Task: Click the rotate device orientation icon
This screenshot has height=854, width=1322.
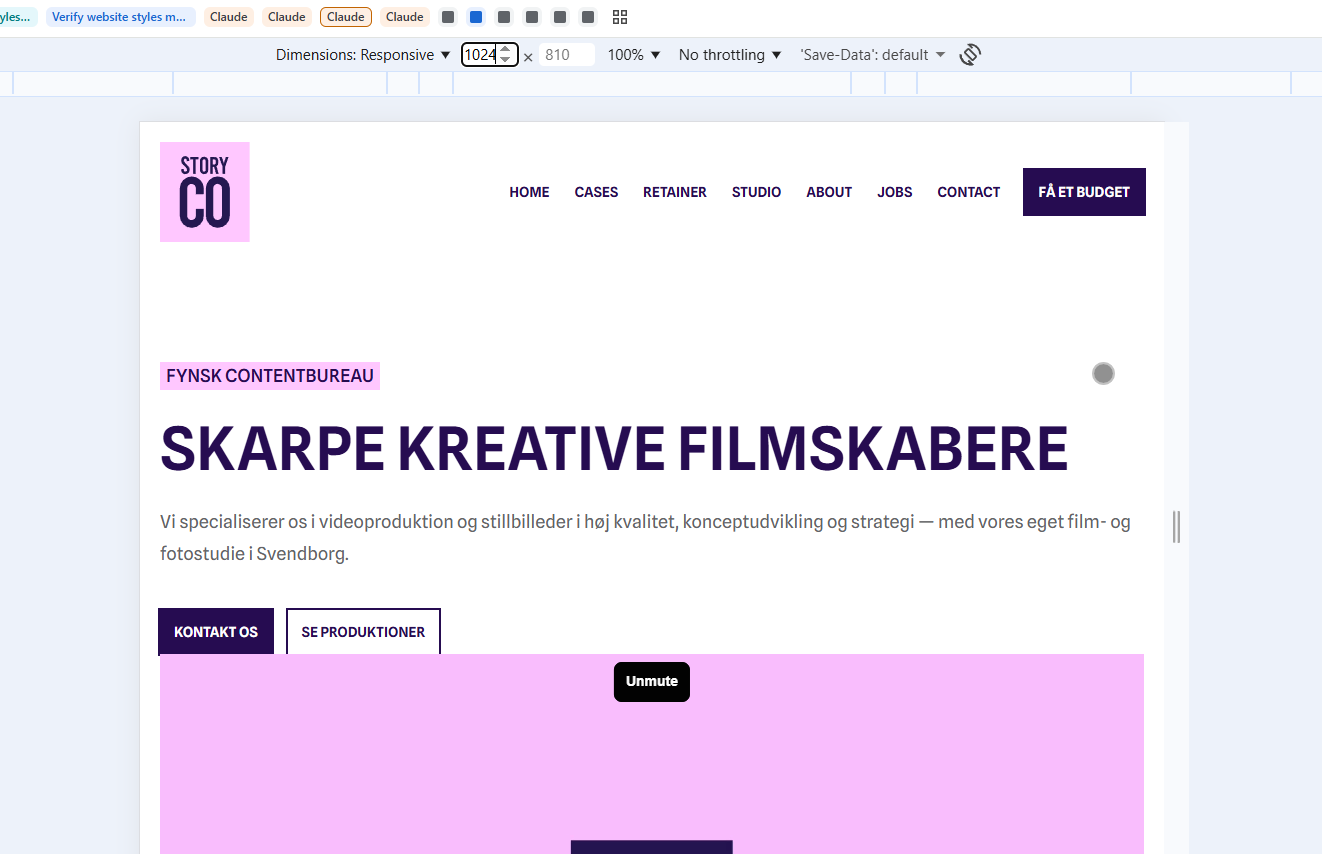Action: tap(970, 55)
